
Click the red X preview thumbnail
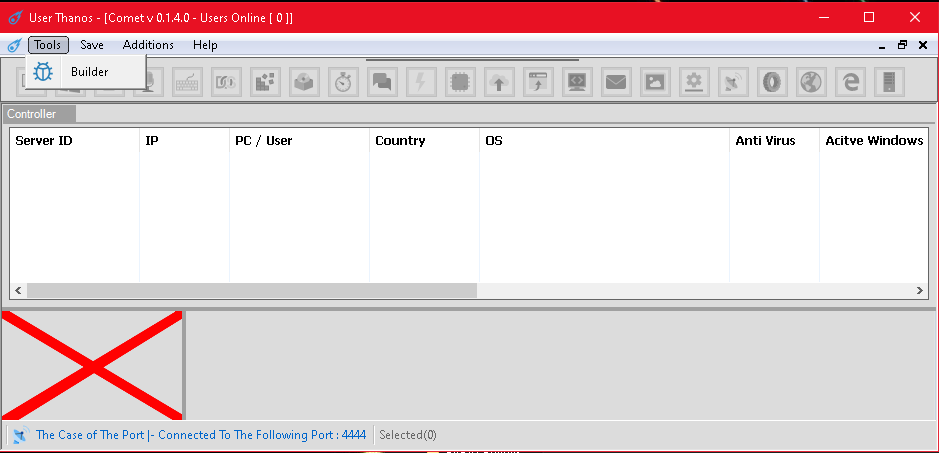point(92,366)
